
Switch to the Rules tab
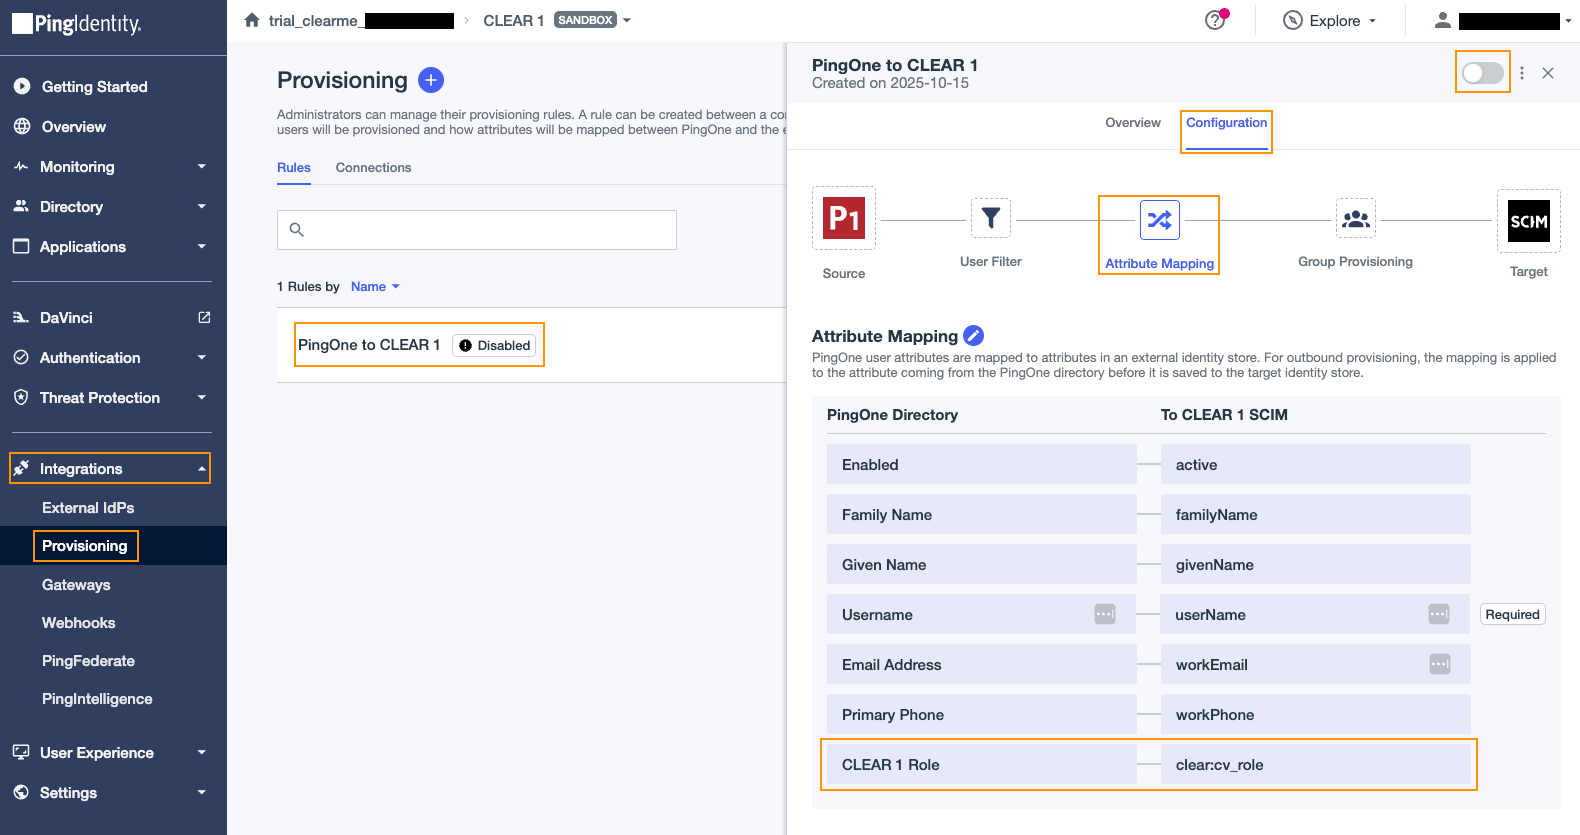pyautogui.click(x=294, y=168)
